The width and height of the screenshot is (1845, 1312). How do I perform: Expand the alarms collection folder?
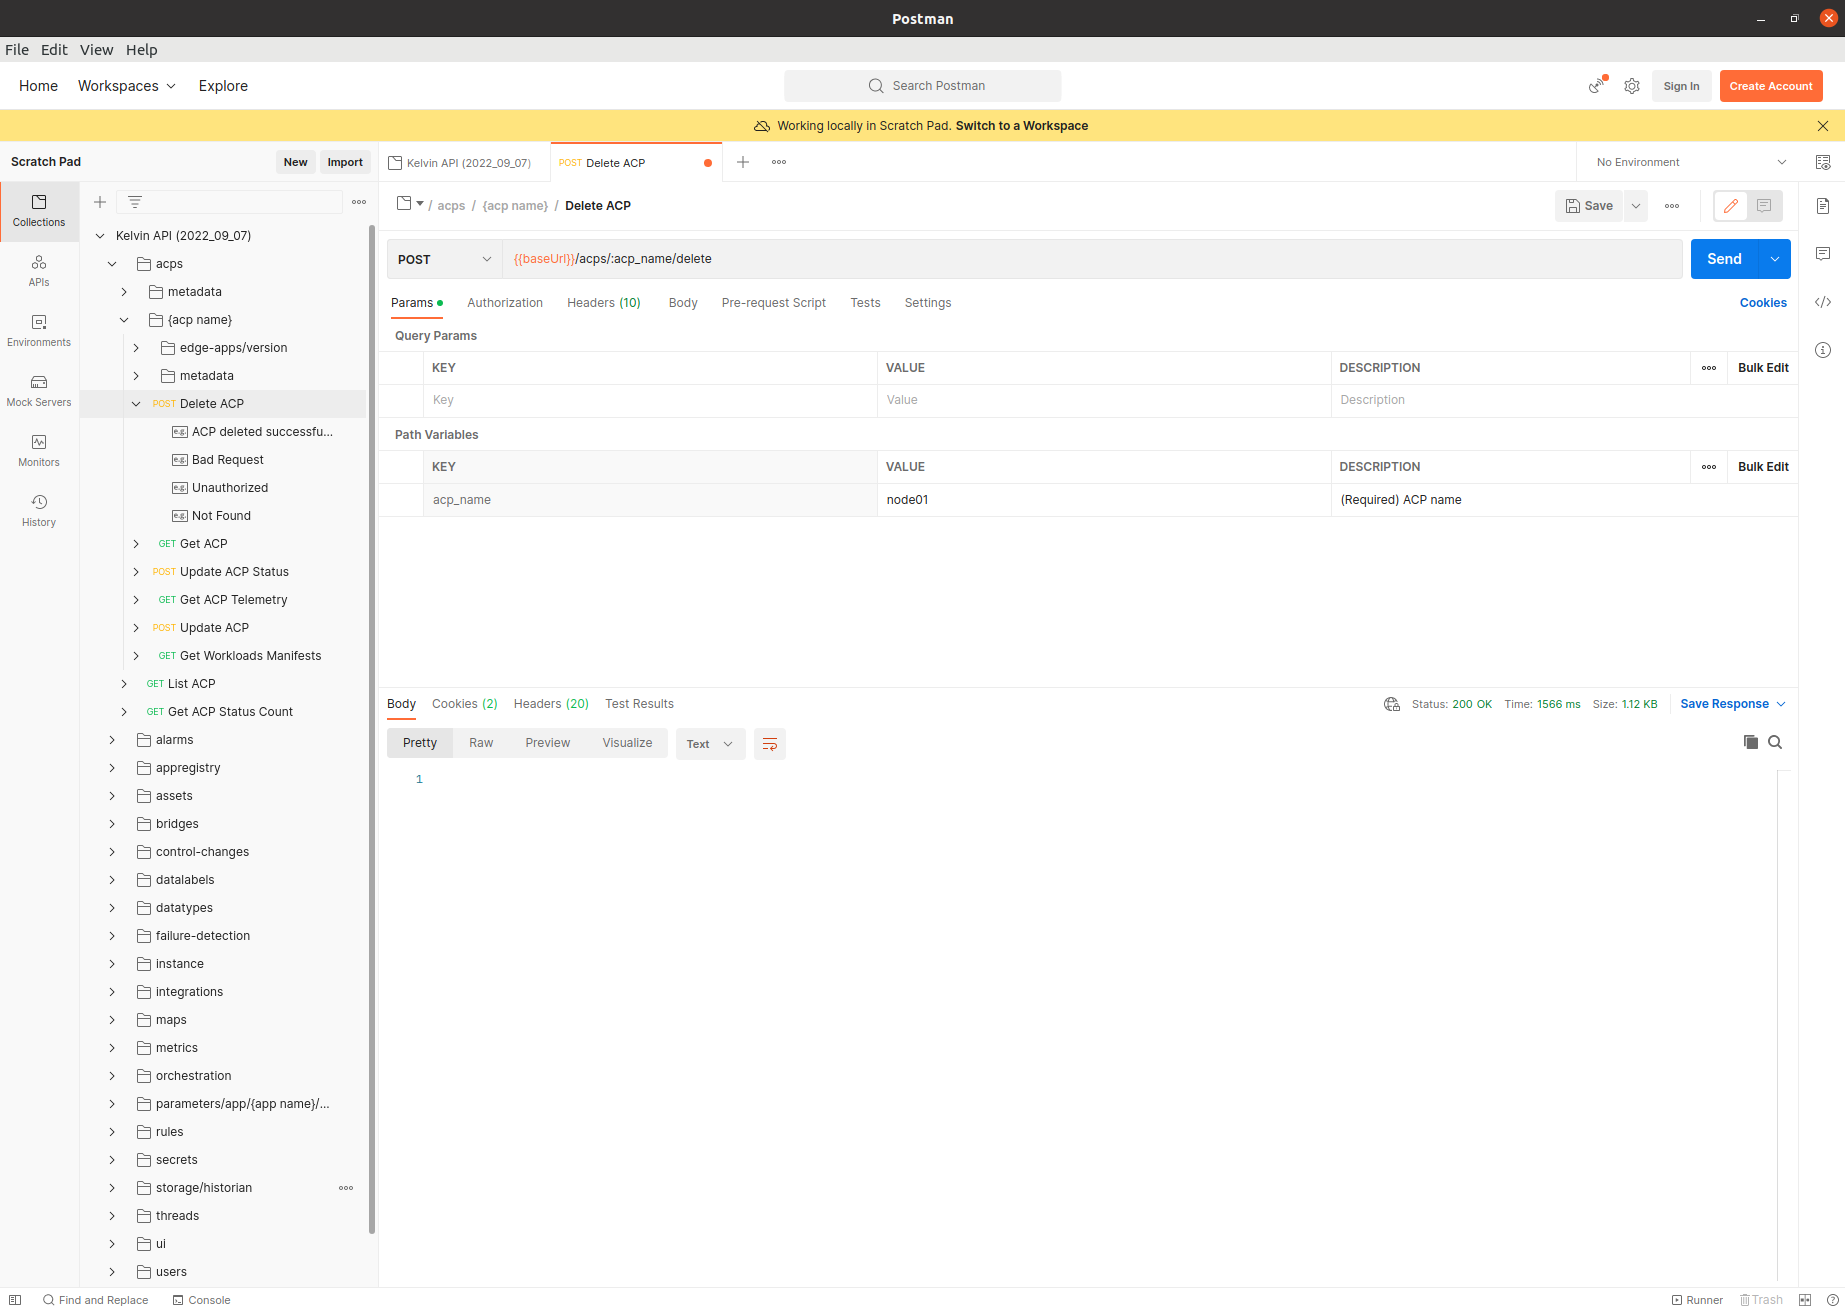pos(111,739)
